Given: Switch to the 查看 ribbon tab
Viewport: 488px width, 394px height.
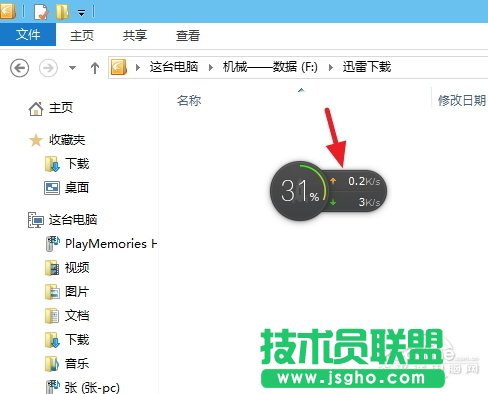Looking at the screenshot, I should 188,35.
